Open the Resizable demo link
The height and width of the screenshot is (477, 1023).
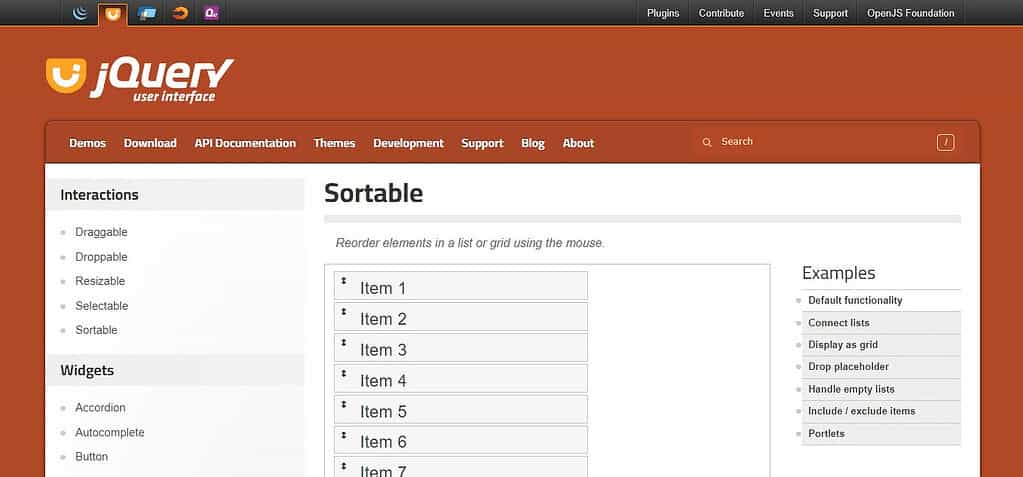coord(100,281)
